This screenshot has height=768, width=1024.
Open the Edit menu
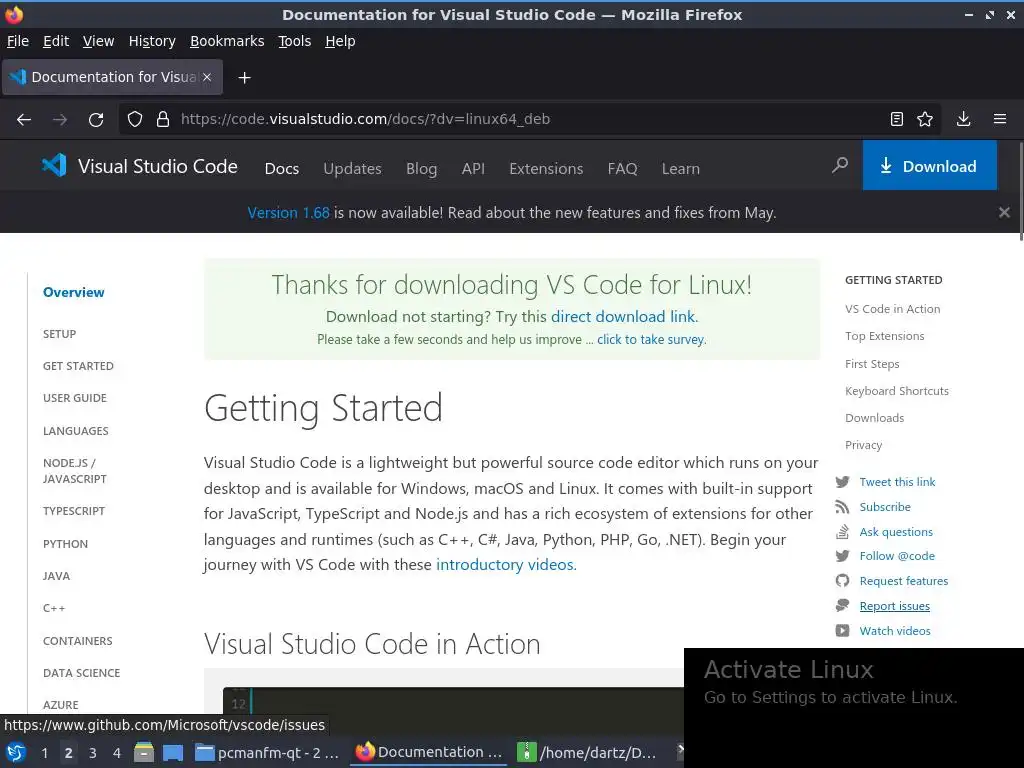56,41
